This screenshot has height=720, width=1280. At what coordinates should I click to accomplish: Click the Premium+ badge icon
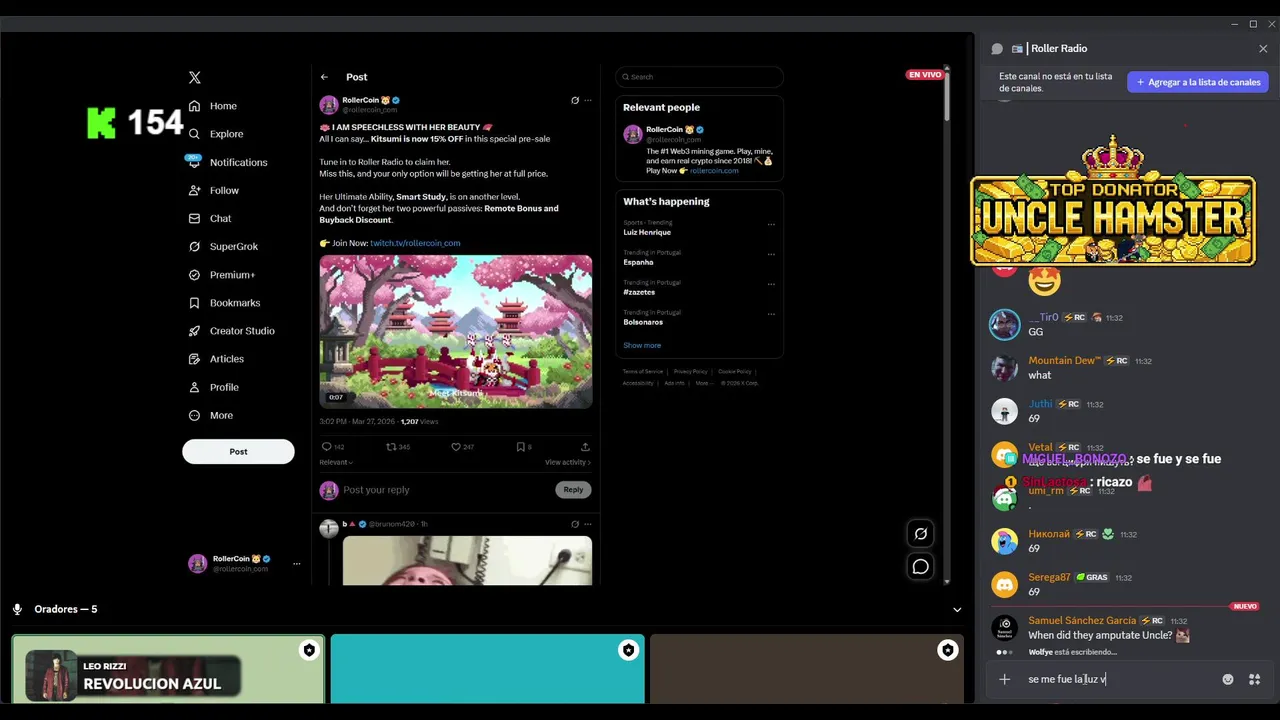point(194,274)
